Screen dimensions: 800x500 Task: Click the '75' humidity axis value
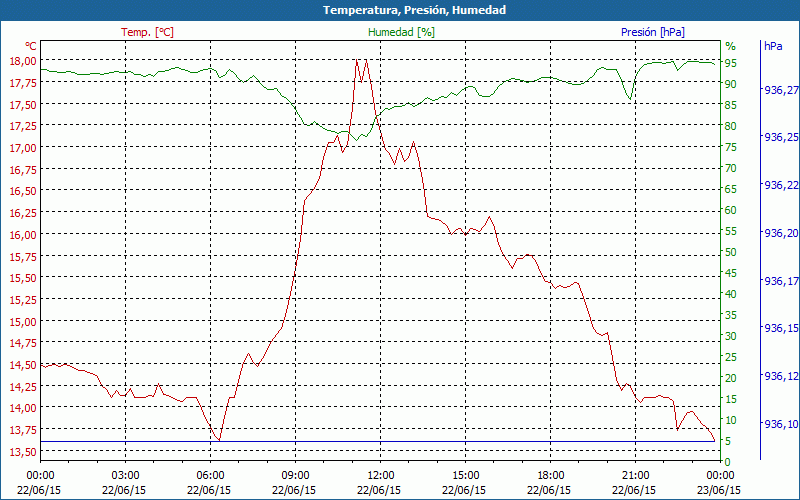coord(731,147)
